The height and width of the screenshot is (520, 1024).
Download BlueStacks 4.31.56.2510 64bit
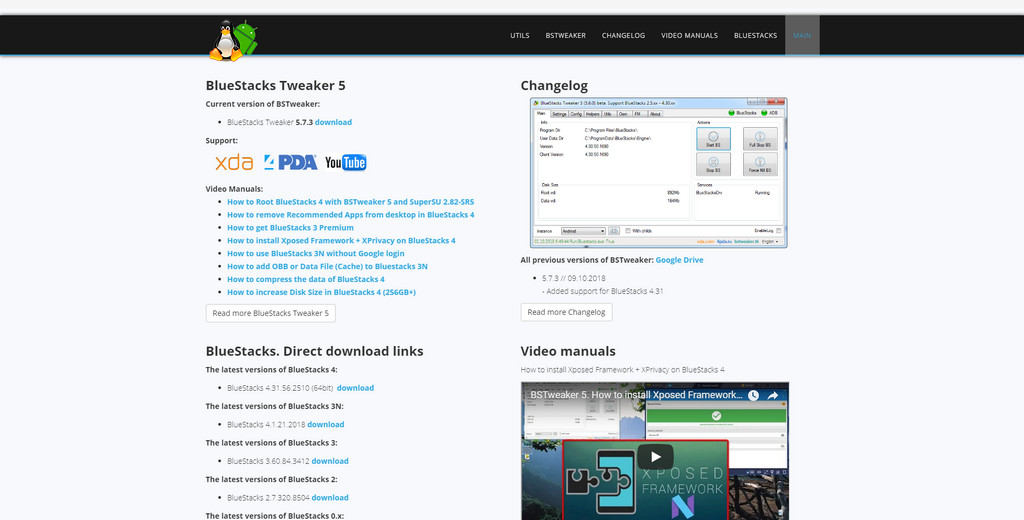[x=355, y=388]
